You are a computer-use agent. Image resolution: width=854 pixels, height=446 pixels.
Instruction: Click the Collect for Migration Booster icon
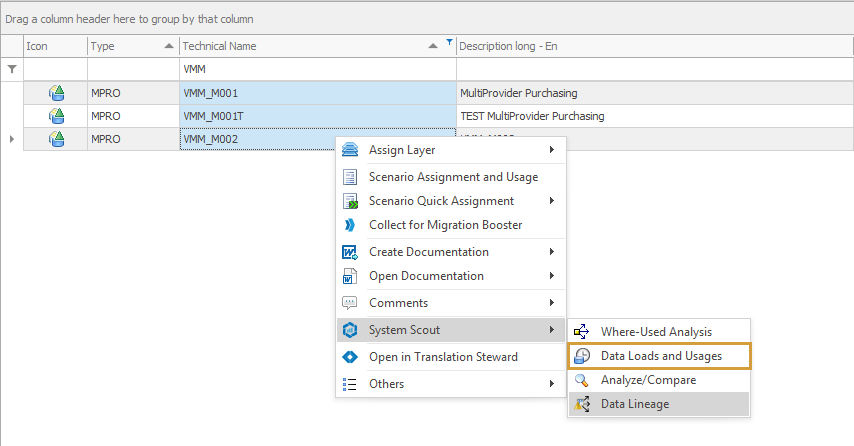click(350, 225)
